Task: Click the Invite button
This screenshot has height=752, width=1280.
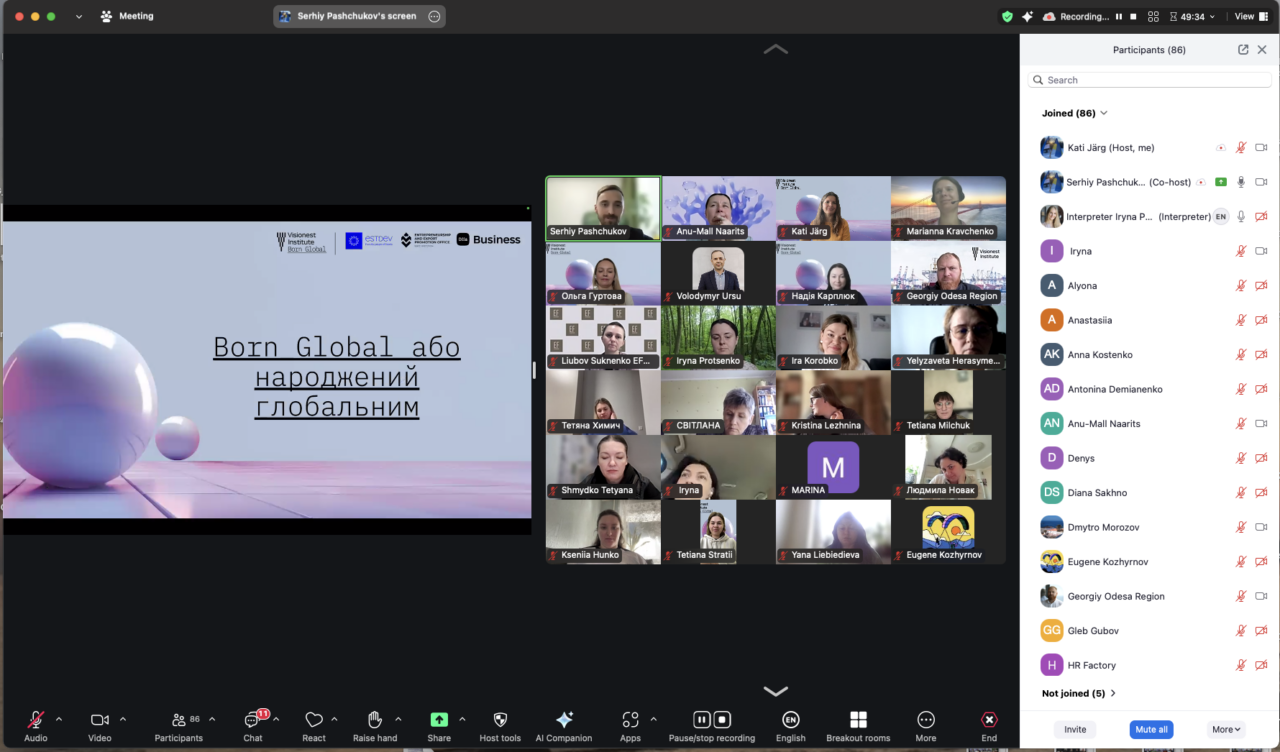Action: point(1075,729)
